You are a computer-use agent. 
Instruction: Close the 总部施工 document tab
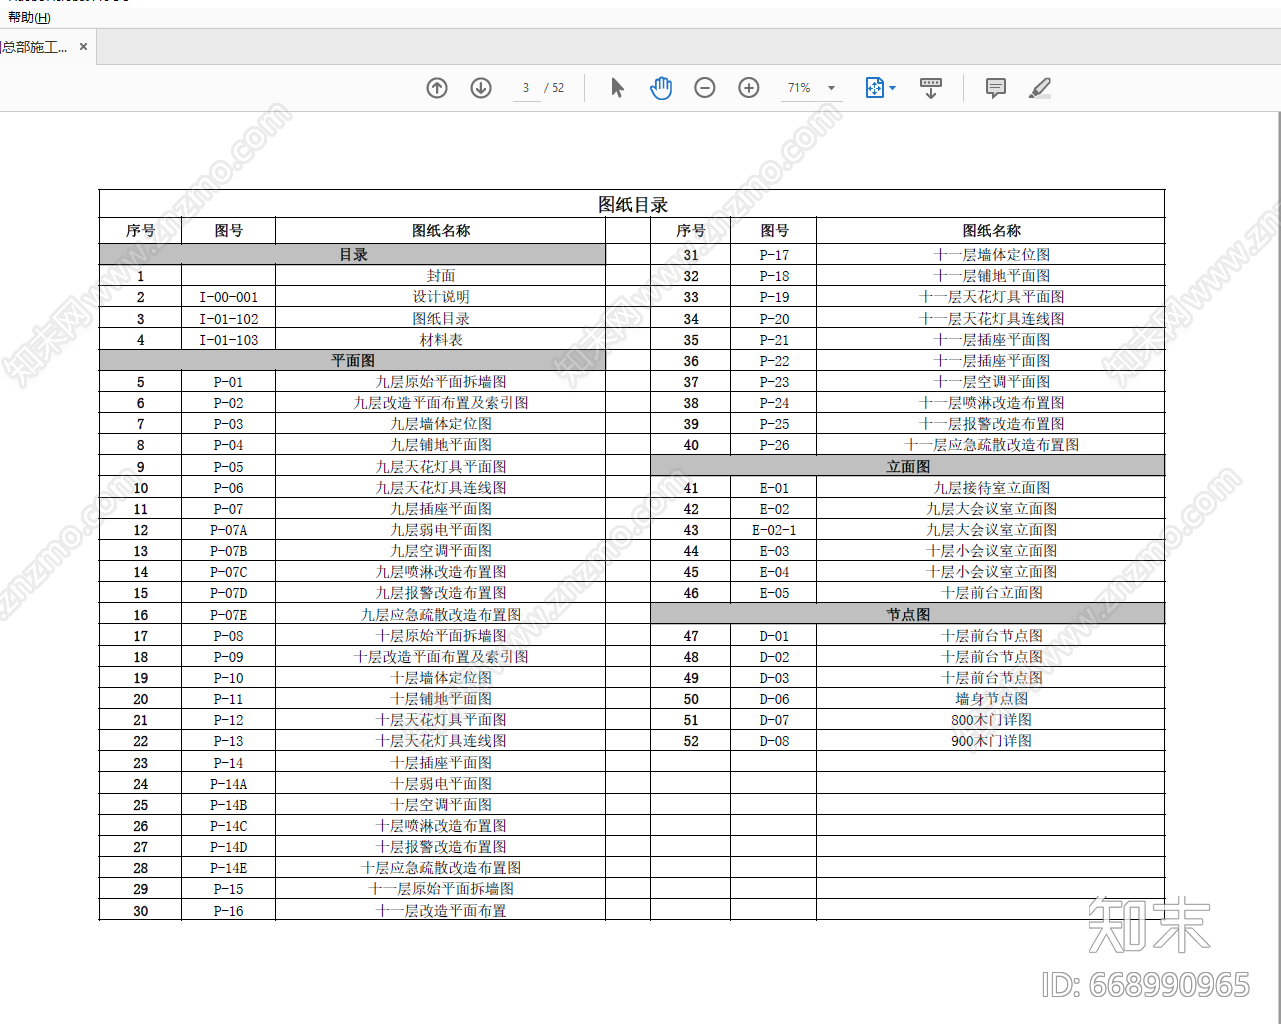84,47
